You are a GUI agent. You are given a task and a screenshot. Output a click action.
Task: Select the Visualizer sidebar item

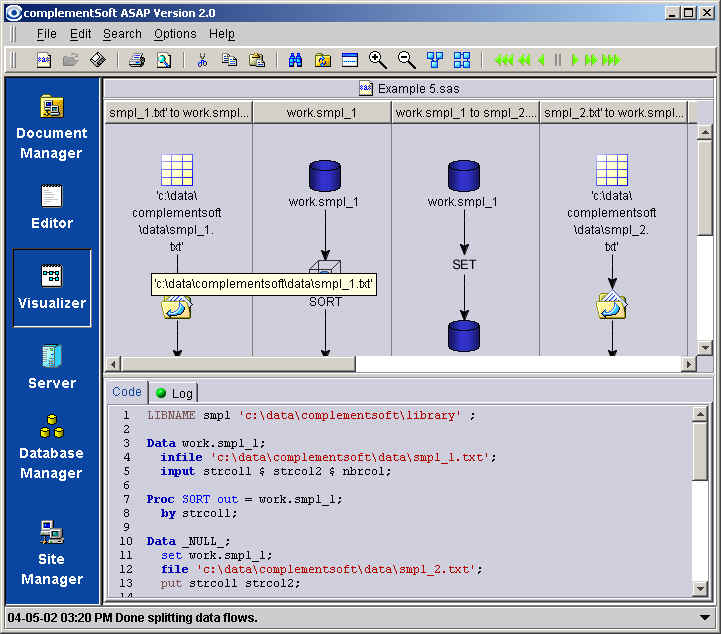[52, 288]
